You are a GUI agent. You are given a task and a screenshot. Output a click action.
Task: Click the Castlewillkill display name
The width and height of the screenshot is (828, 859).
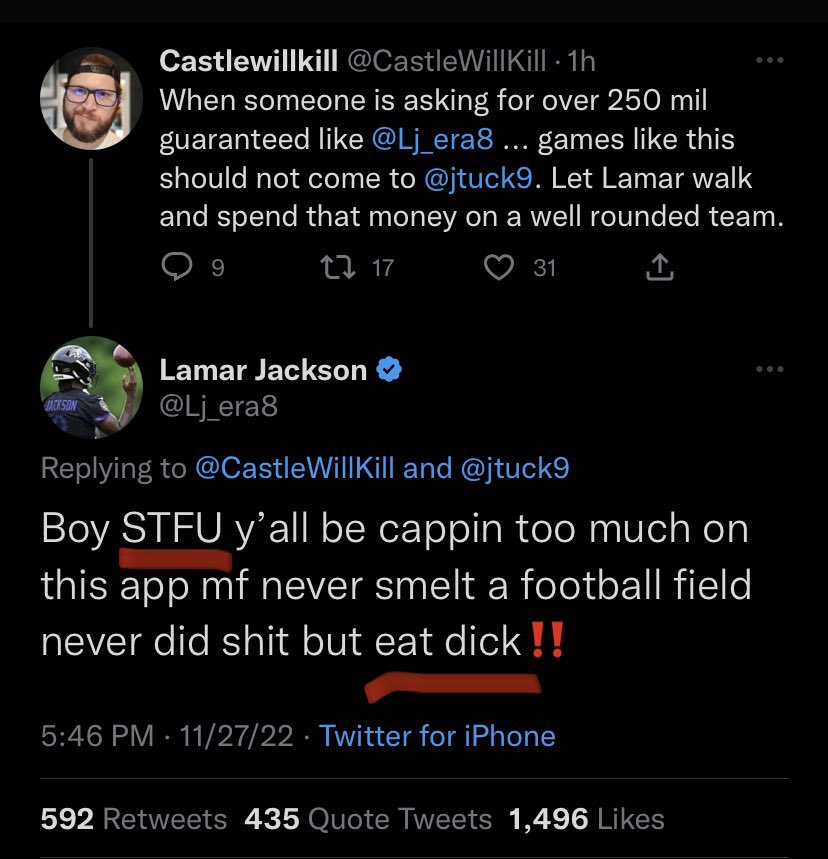[x=249, y=60]
